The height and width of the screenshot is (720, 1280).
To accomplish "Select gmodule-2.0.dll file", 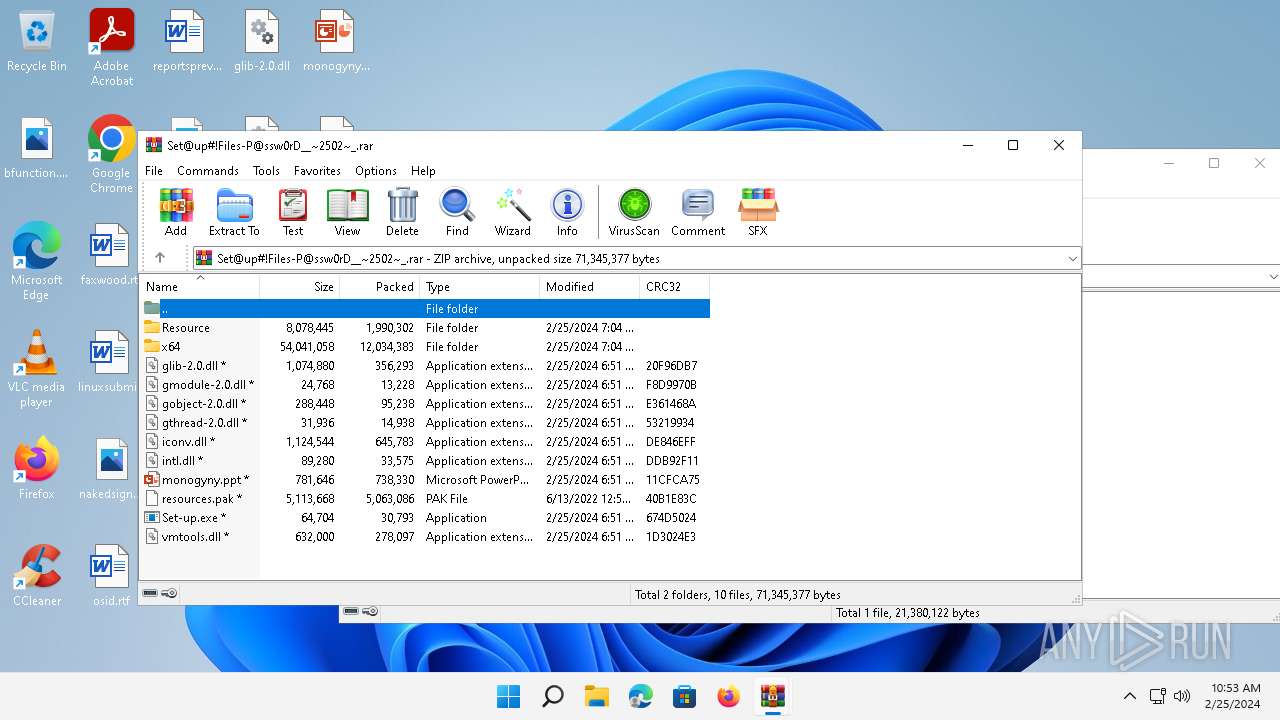I will click(x=425, y=385).
